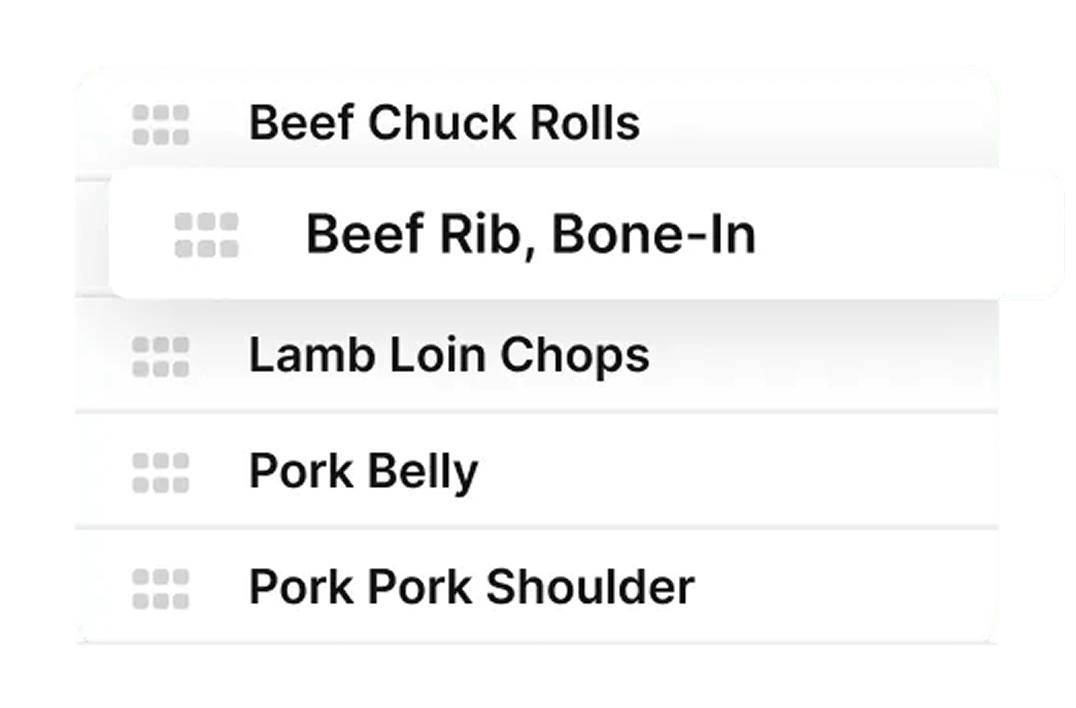Click the drag handle beside Lamb Loin Chops

[x=159, y=355]
